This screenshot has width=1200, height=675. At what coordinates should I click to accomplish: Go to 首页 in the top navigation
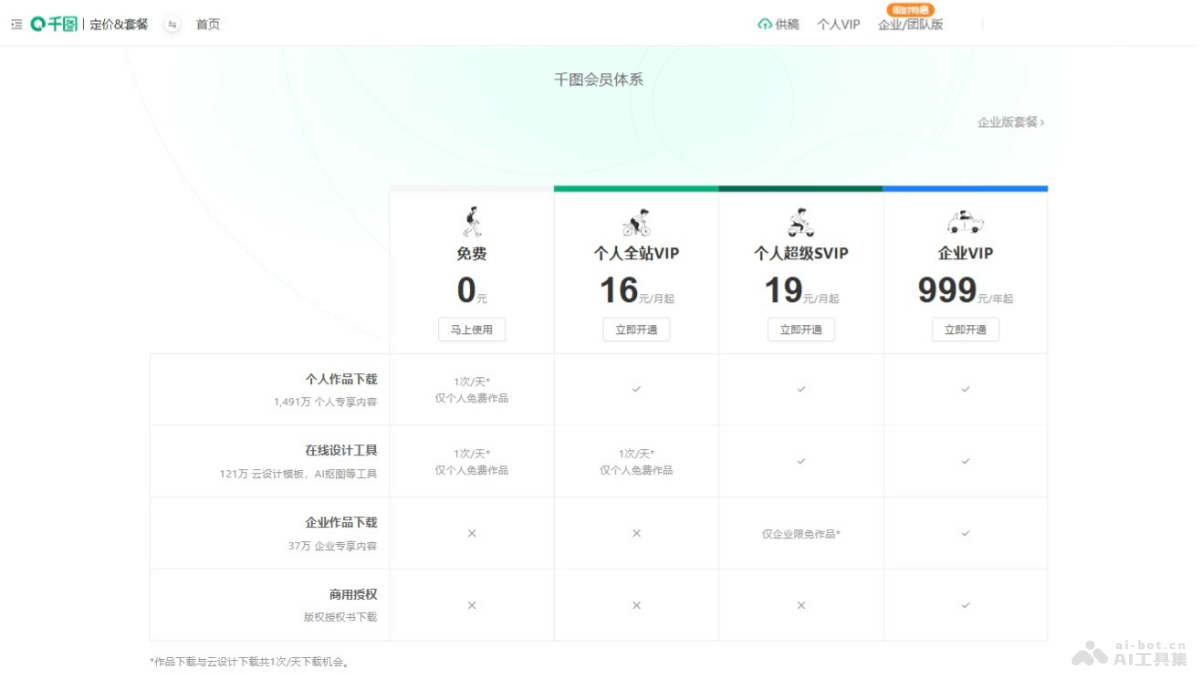point(208,24)
